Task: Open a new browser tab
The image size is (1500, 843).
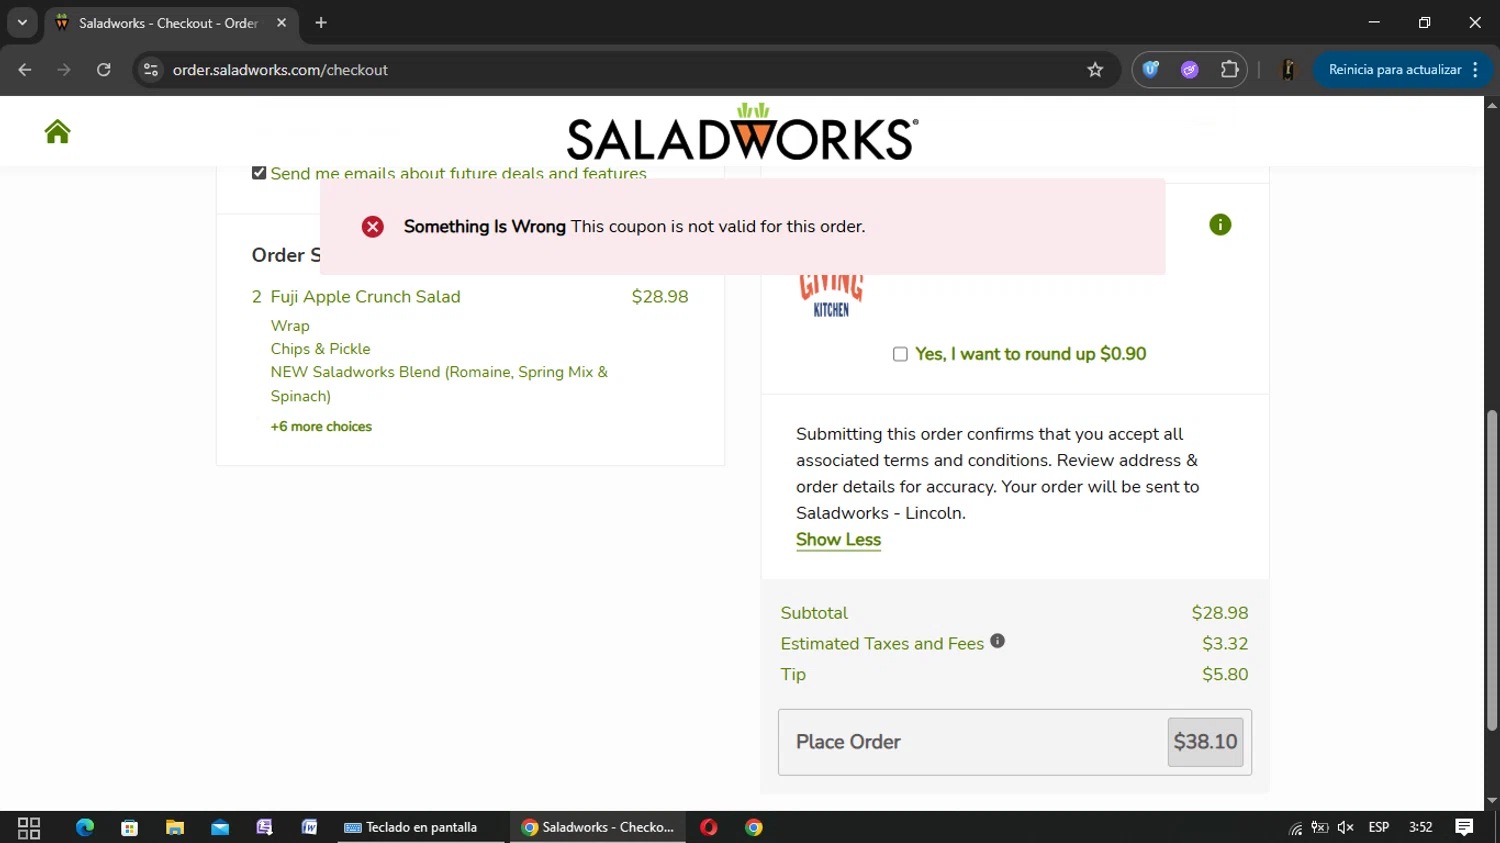Action: point(321,23)
